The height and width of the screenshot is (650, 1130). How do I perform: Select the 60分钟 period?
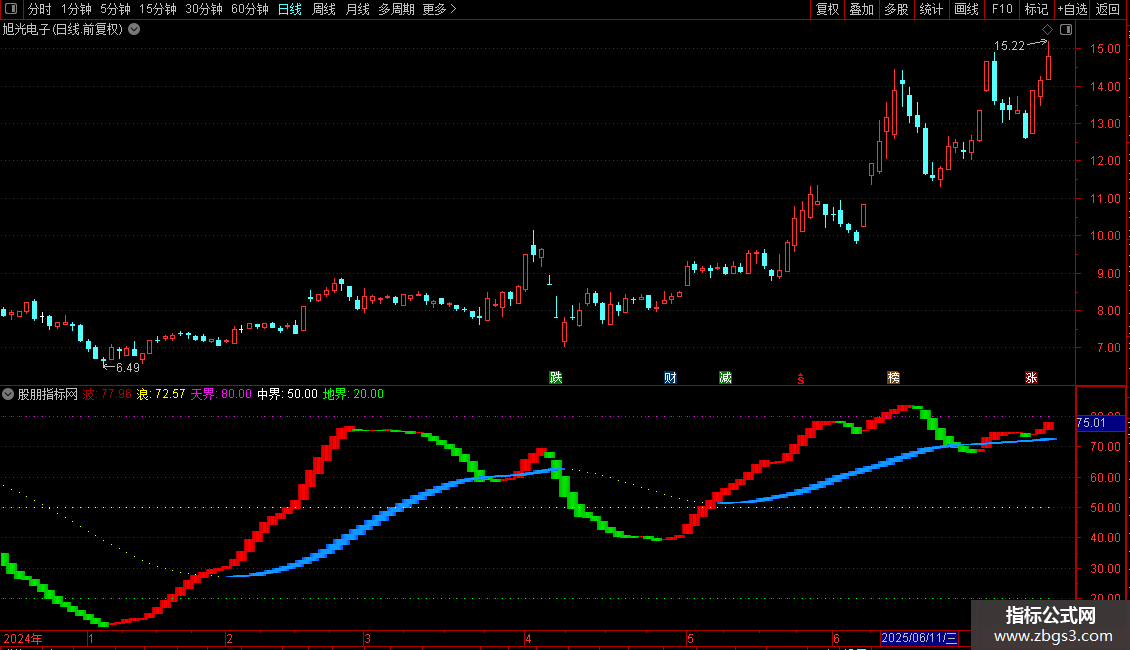[x=249, y=9]
